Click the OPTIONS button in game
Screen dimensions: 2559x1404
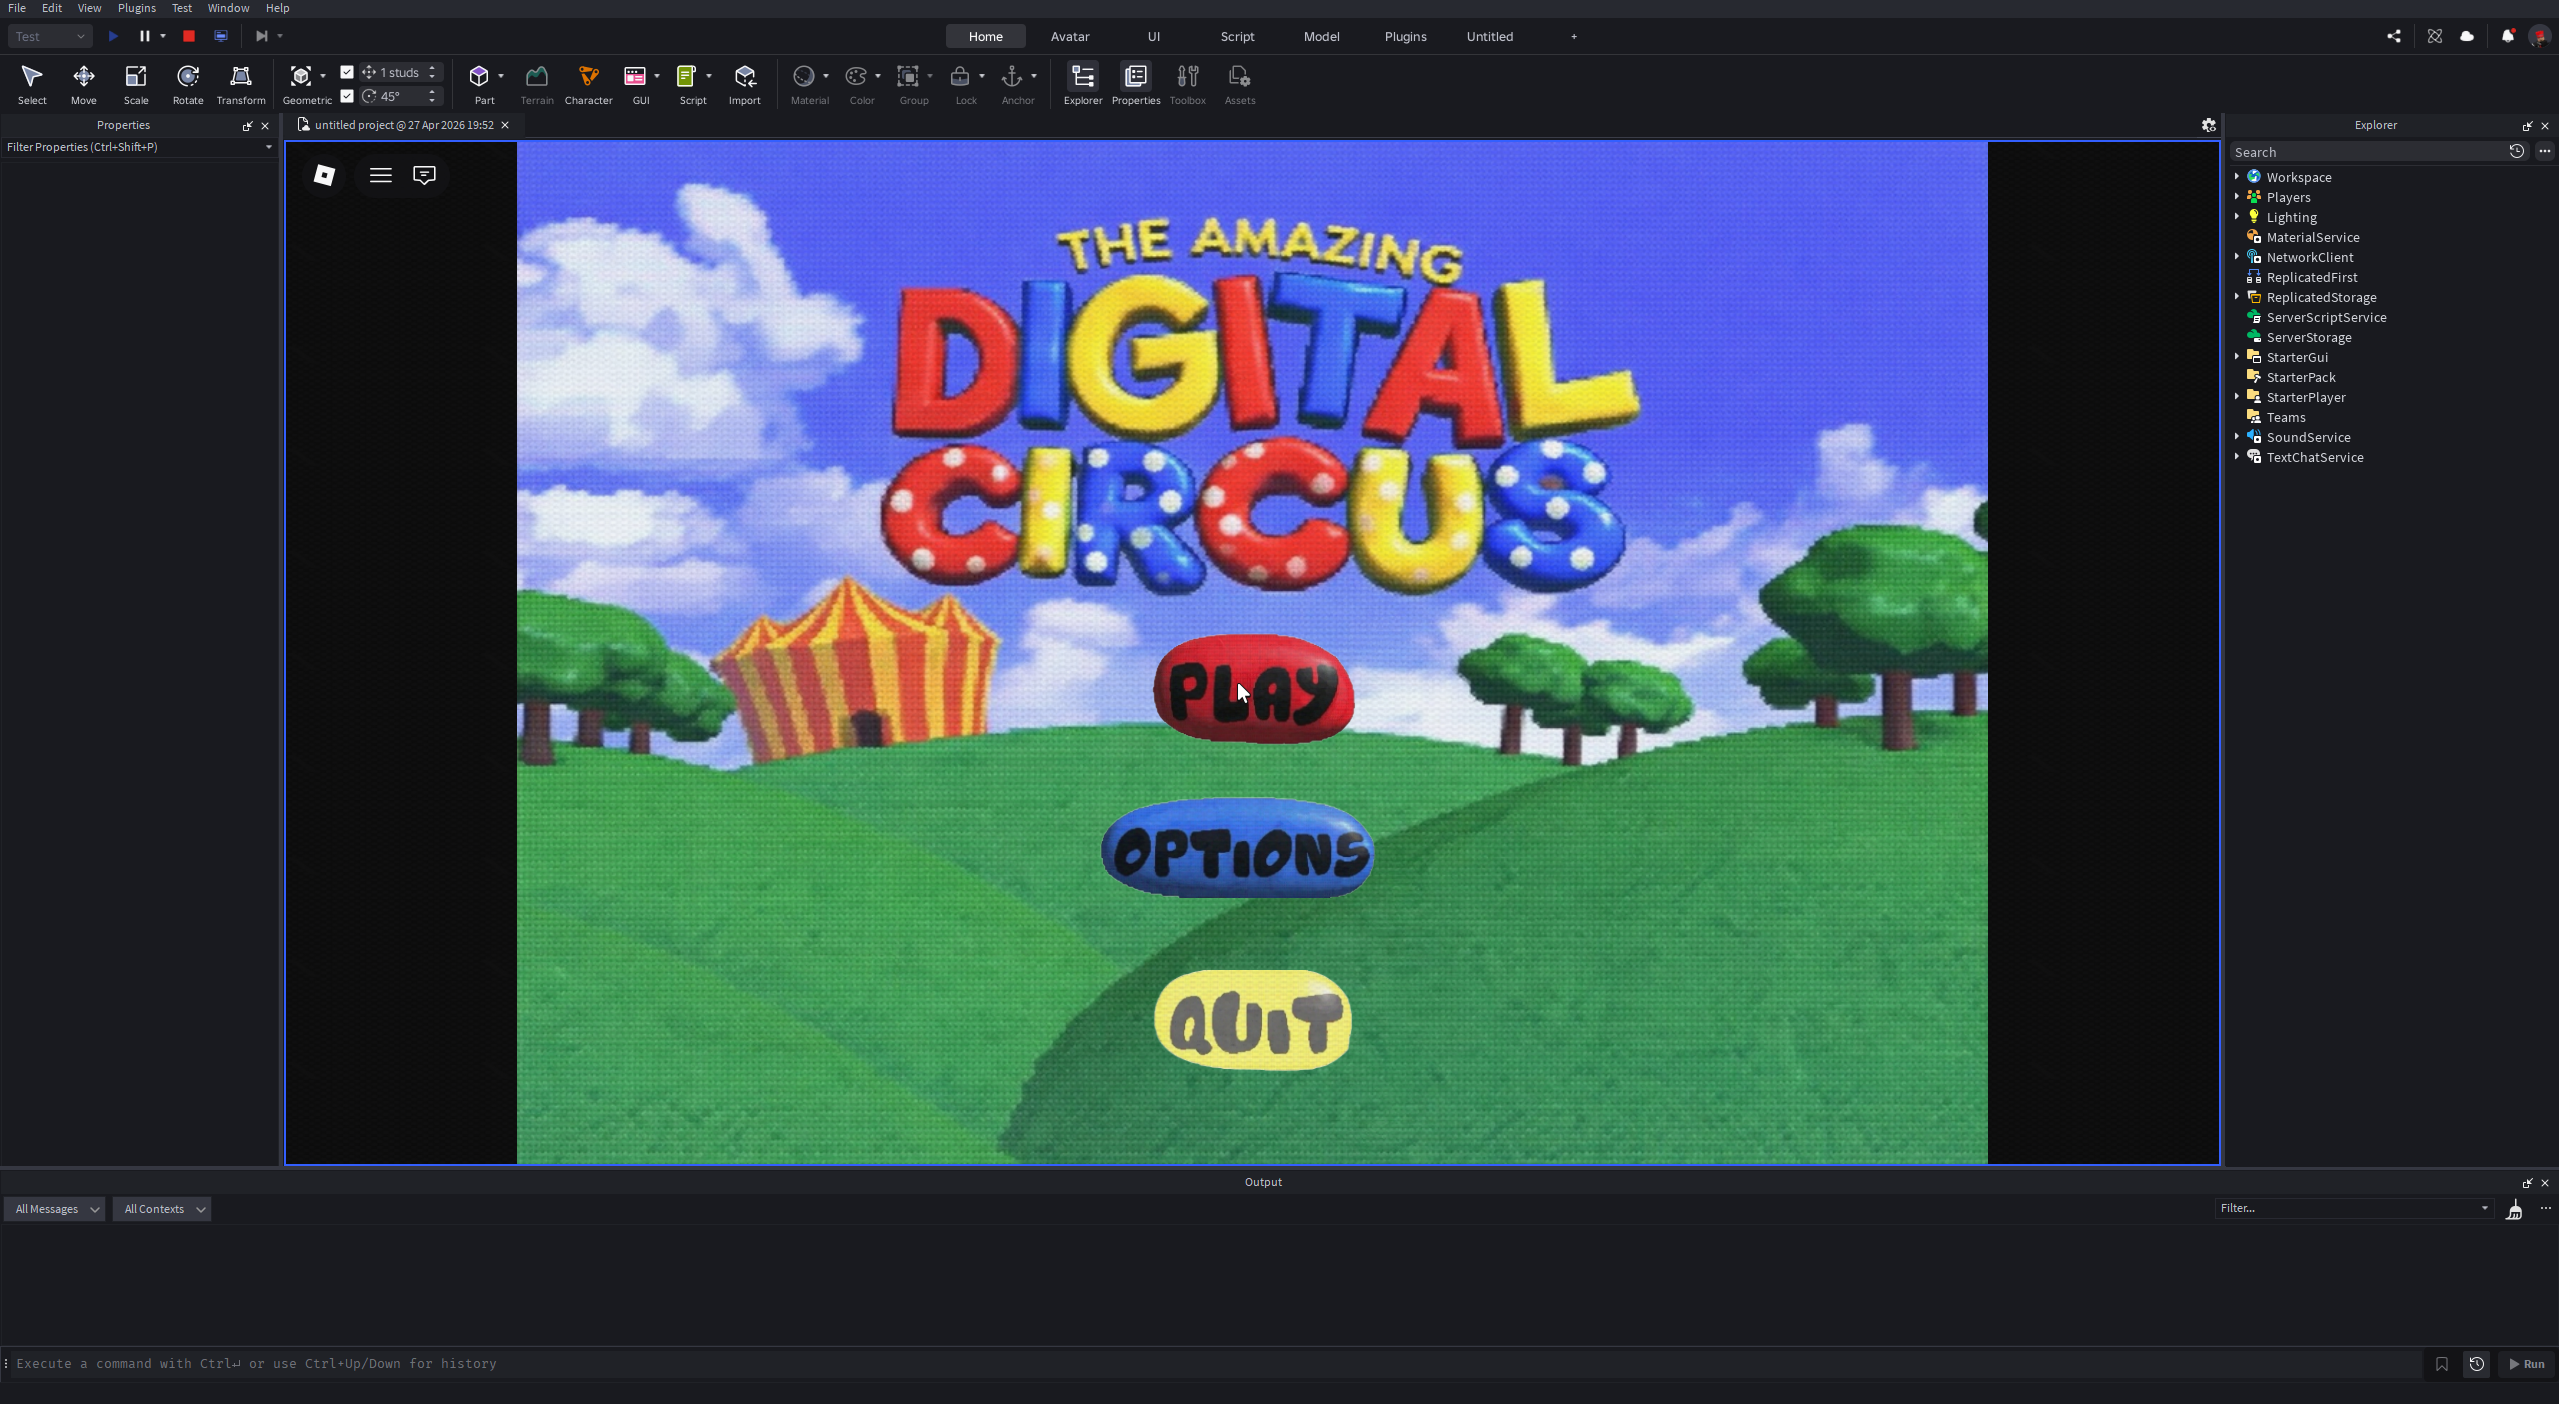(x=1238, y=848)
